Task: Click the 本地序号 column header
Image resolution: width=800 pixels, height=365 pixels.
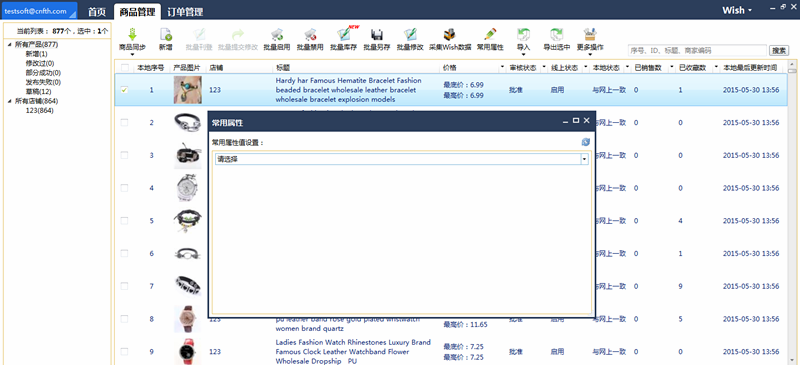Action: [x=151, y=68]
